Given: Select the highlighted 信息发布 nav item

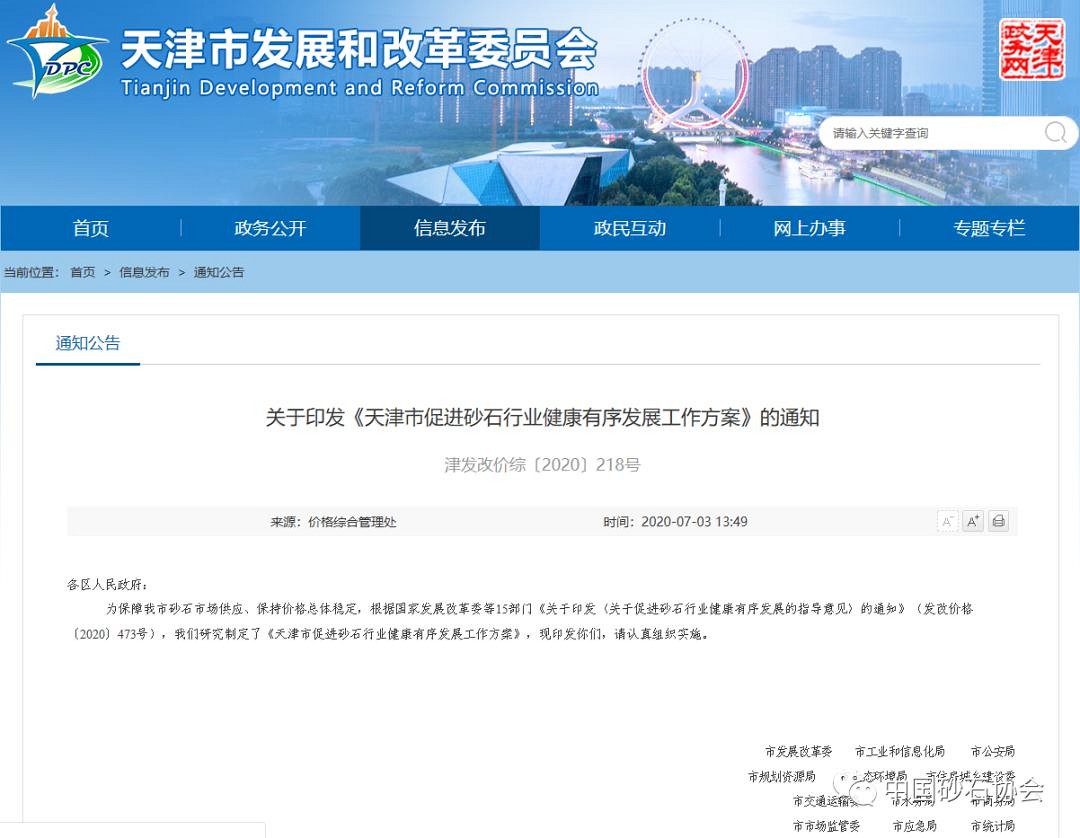Looking at the screenshot, I should (x=449, y=228).
